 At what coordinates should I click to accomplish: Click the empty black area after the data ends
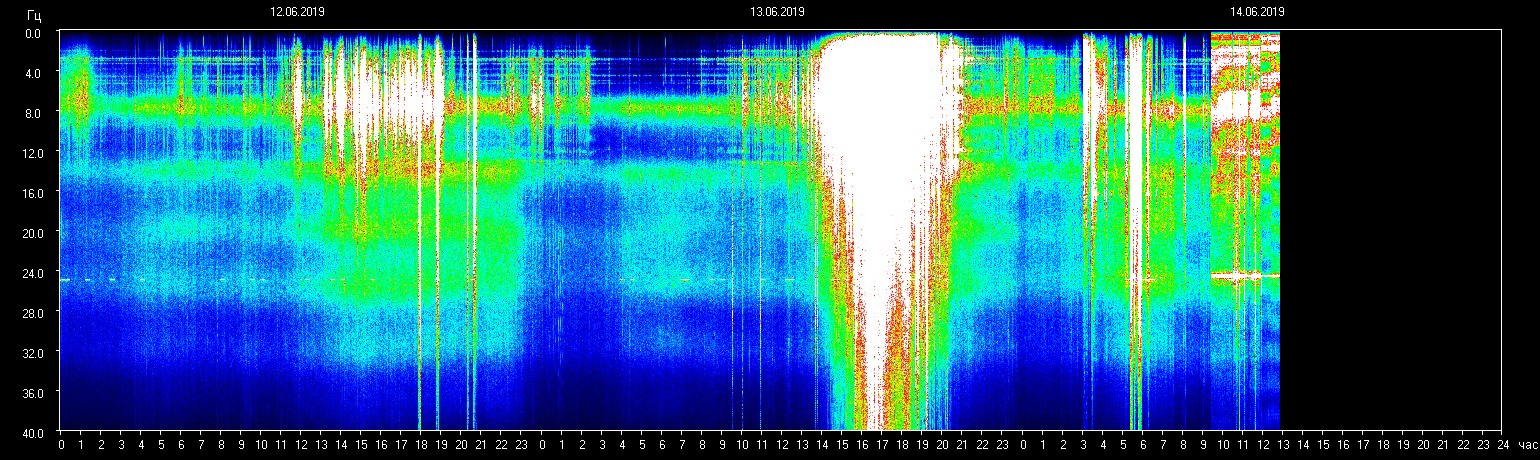click(x=1390, y=230)
